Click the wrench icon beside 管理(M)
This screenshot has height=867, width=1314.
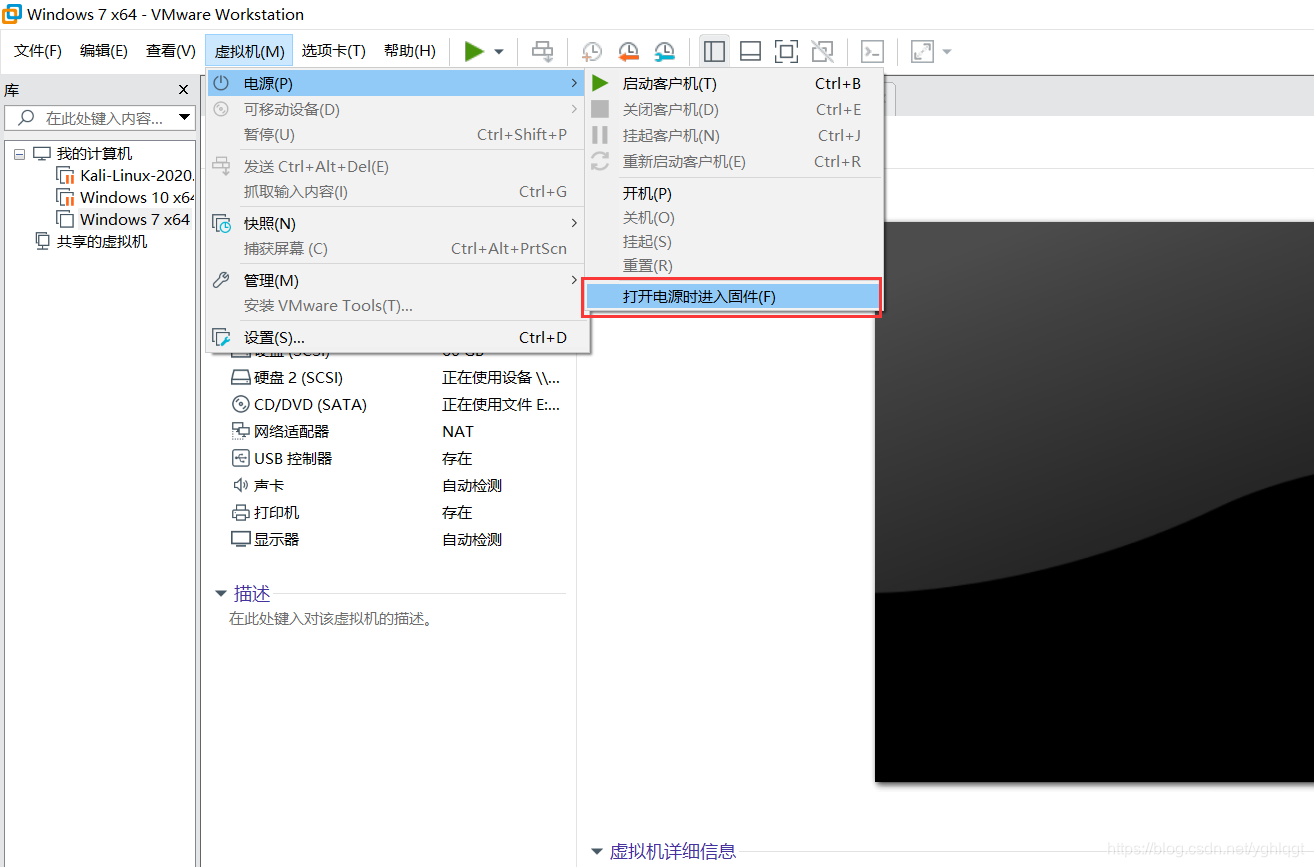tap(222, 280)
